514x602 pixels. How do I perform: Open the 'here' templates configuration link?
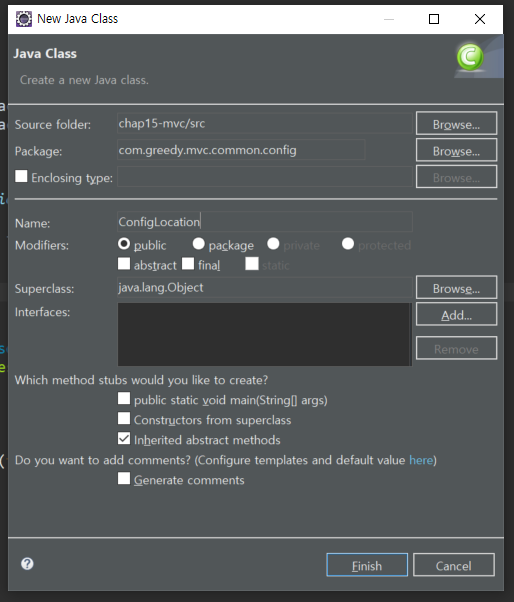pos(421,460)
